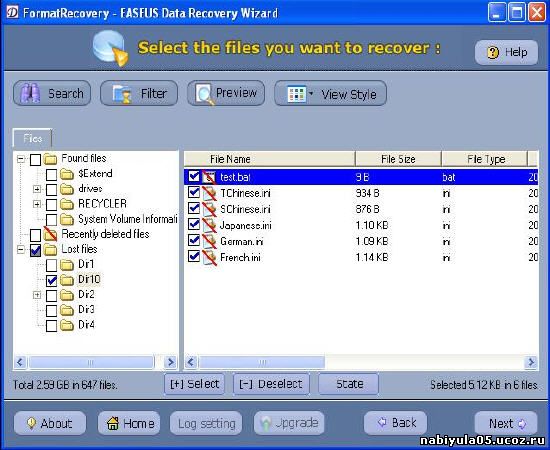Sort by File Size column header
This screenshot has width=550, height=450.
click(x=398, y=159)
